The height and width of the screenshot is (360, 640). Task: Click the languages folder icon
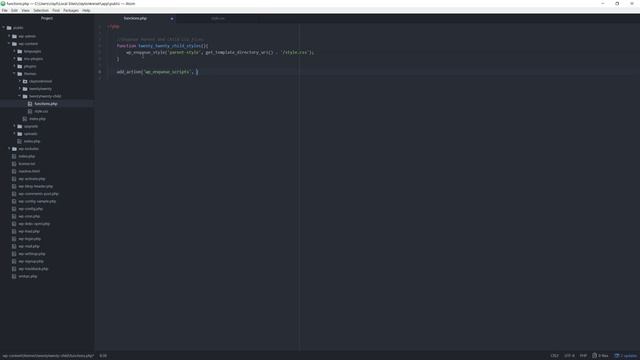(20, 51)
